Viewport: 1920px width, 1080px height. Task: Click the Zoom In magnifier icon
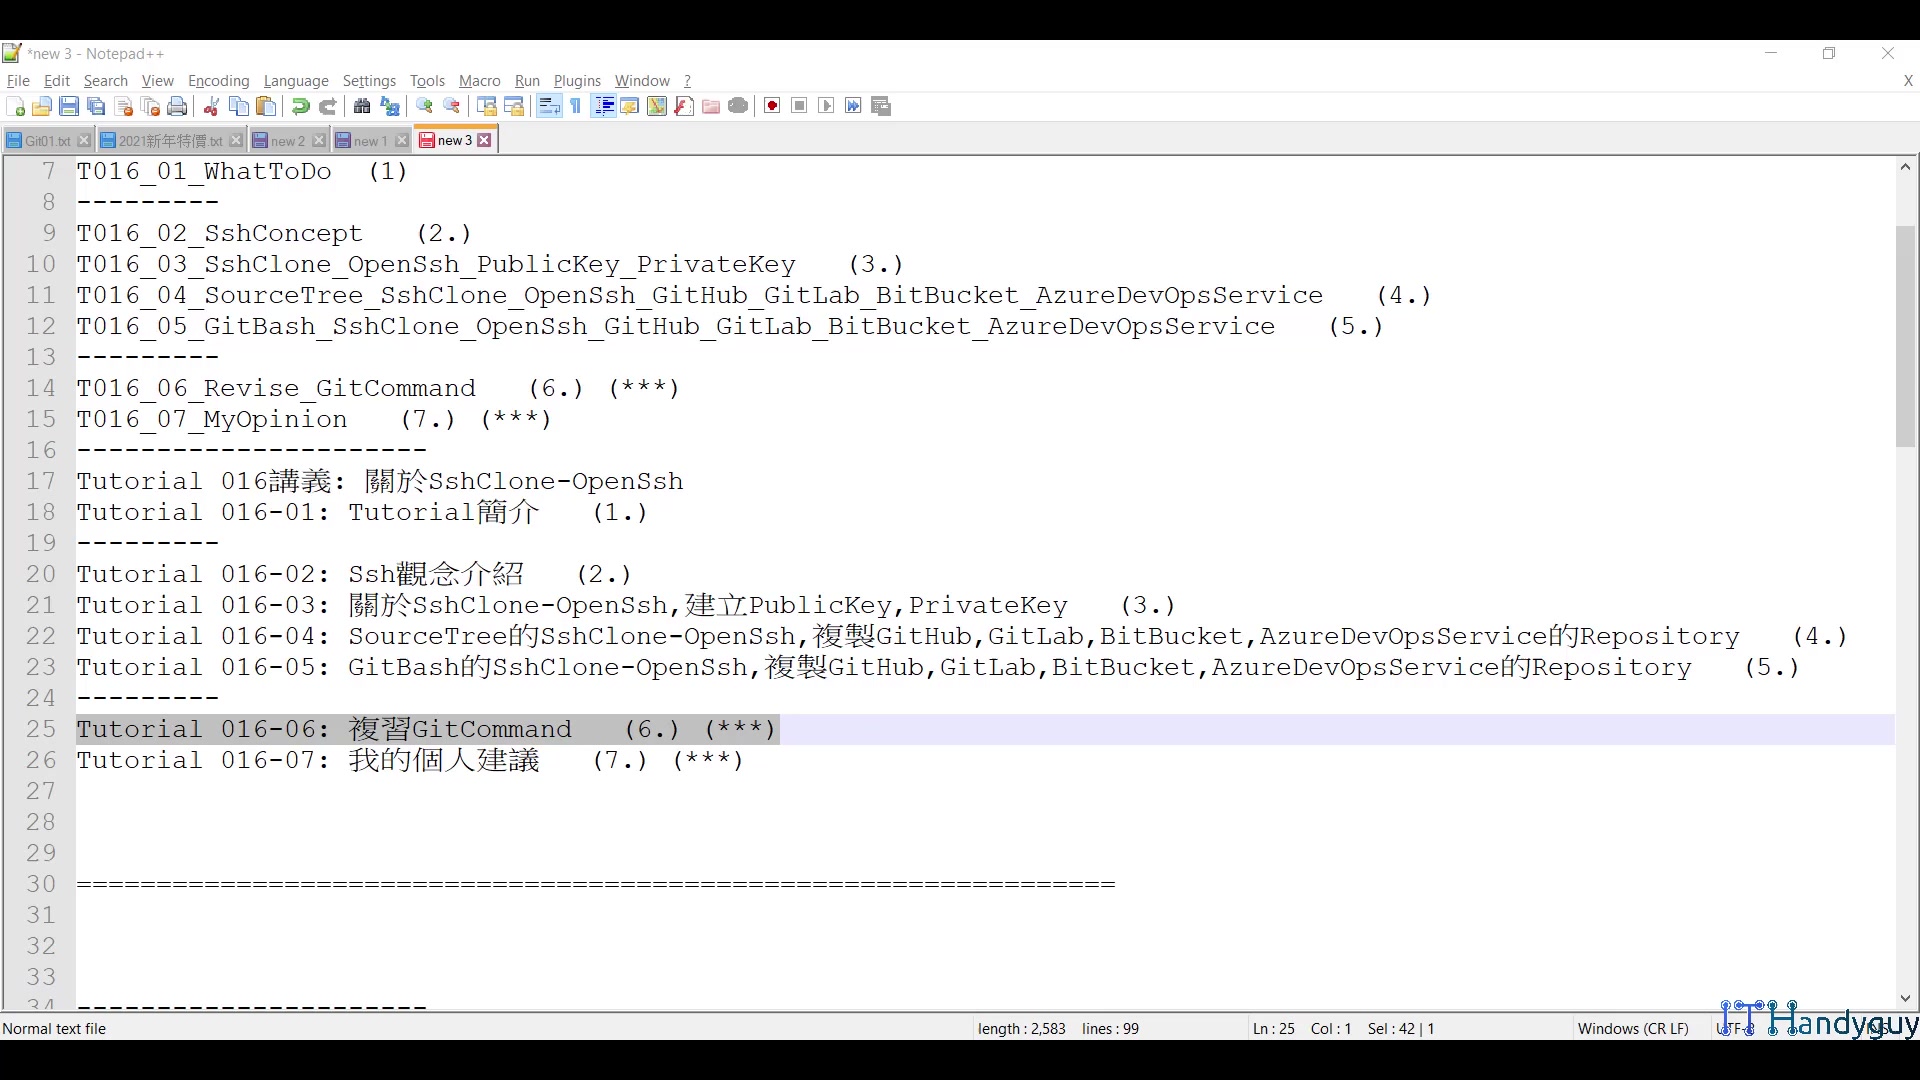tap(425, 107)
